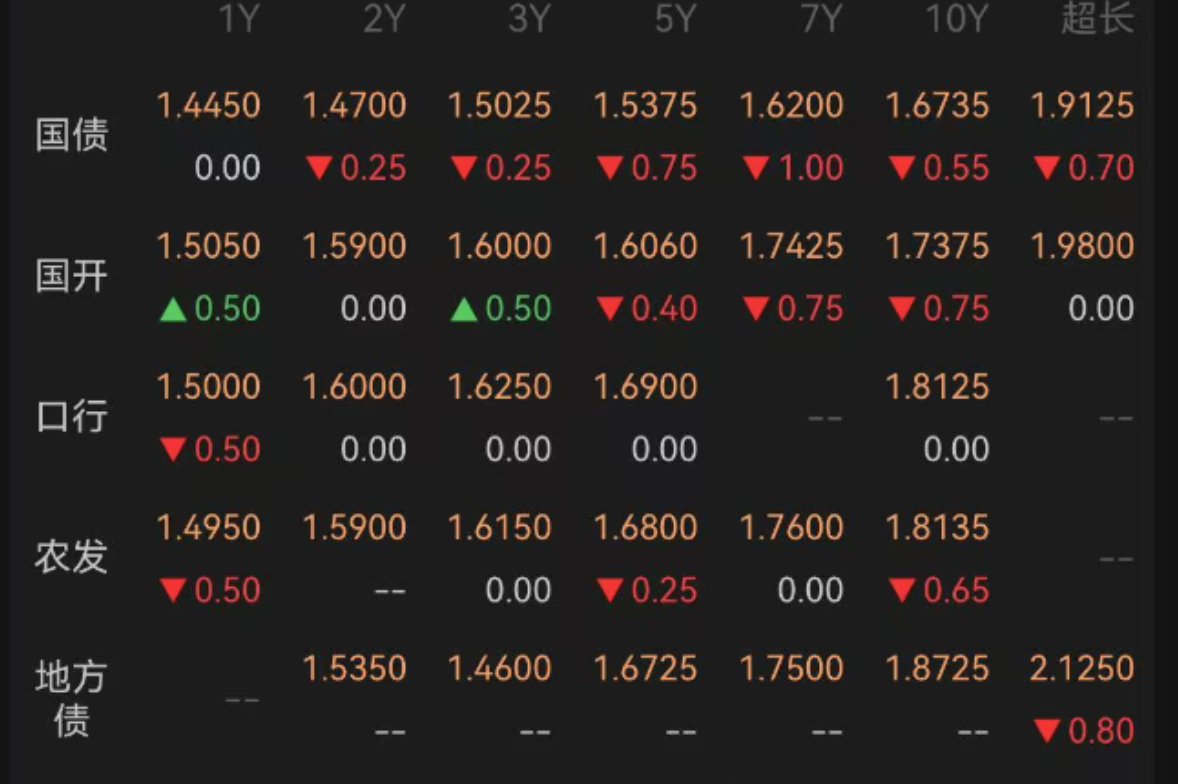The image size is (1178, 784).
Task: Select the 1Y column header
Action: pyautogui.click(x=239, y=18)
